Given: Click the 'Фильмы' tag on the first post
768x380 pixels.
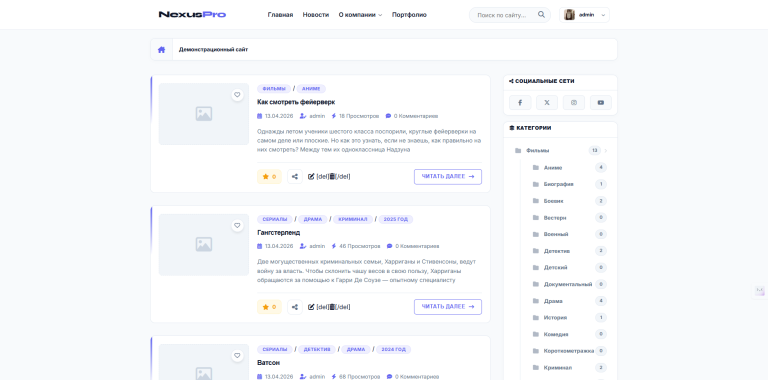Looking at the screenshot, I should tap(274, 89).
